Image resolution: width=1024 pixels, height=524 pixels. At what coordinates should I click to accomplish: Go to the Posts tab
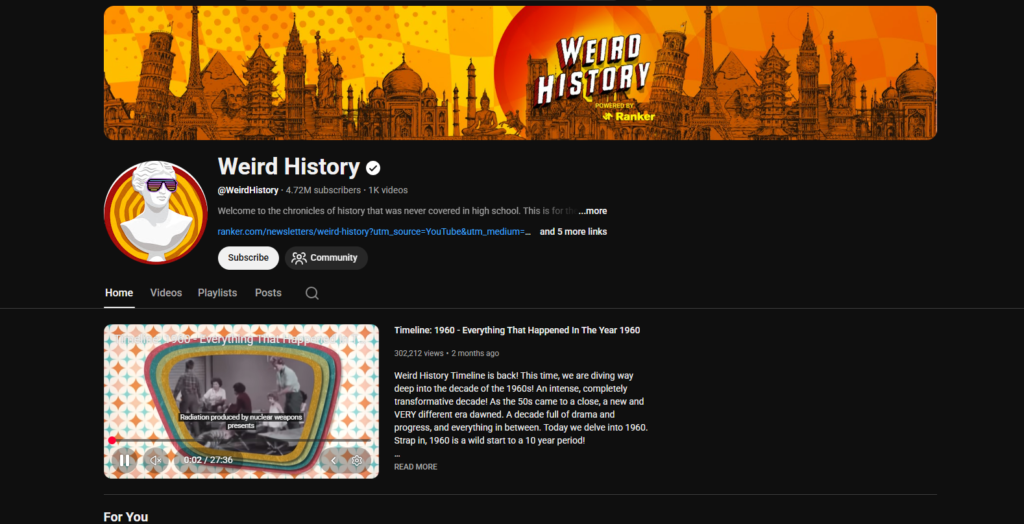[x=268, y=293]
